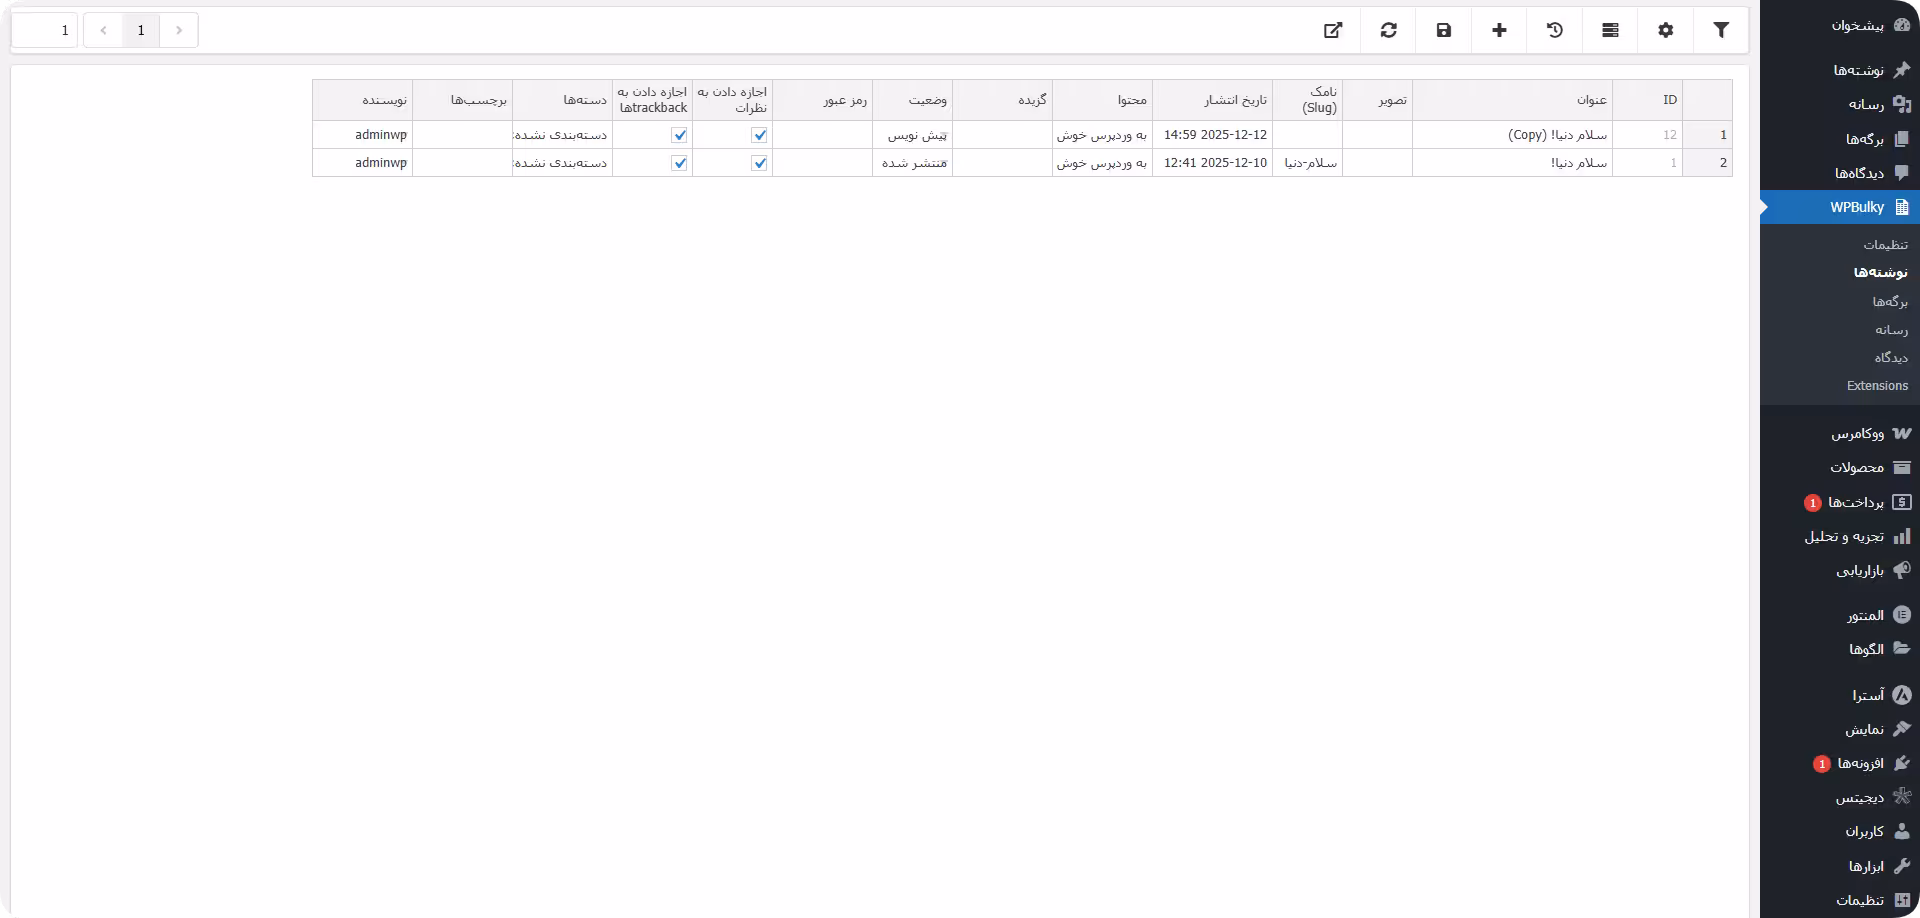Click the status cell 'پیش نویس' of first row

tap(912, 135)
